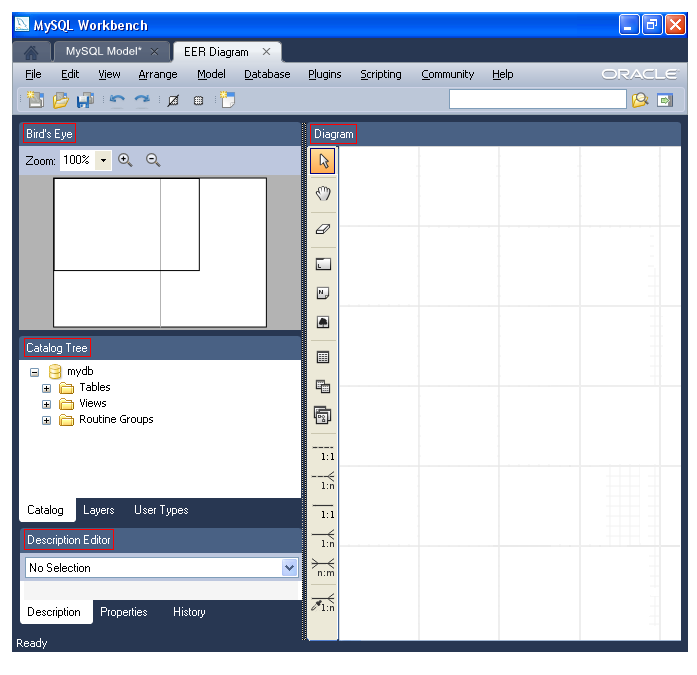
Task: Switch to the Properties tab
Action: 123,612
